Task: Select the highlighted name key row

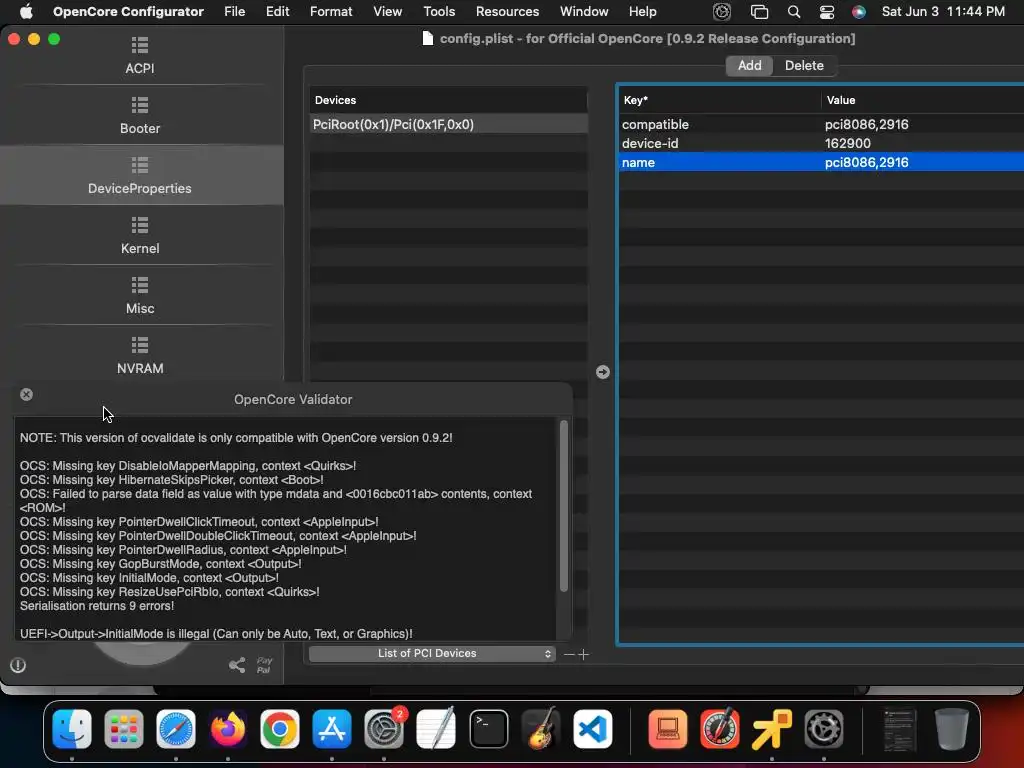Action: (822, 162)
